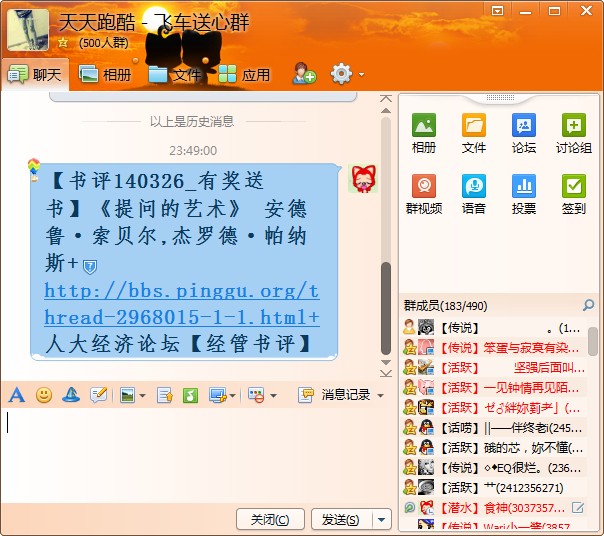Jump to bottom of chat using bottom arrow
The height and width of the screenshot is (536, 604).
[386, 373]
